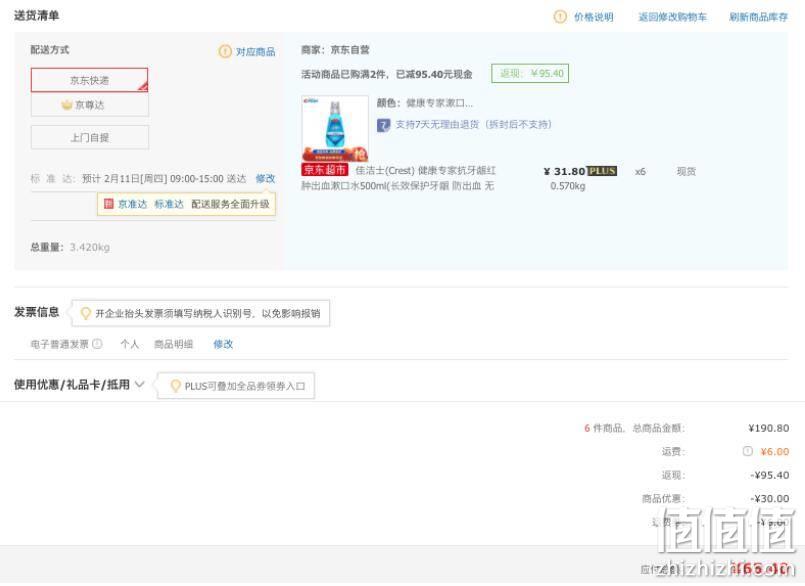Image resolution: width=805 pixels, height=586 pixels.
Task: Click the info icon beside shipping fee ¥6.00
Action: click(x=748, y=451)
